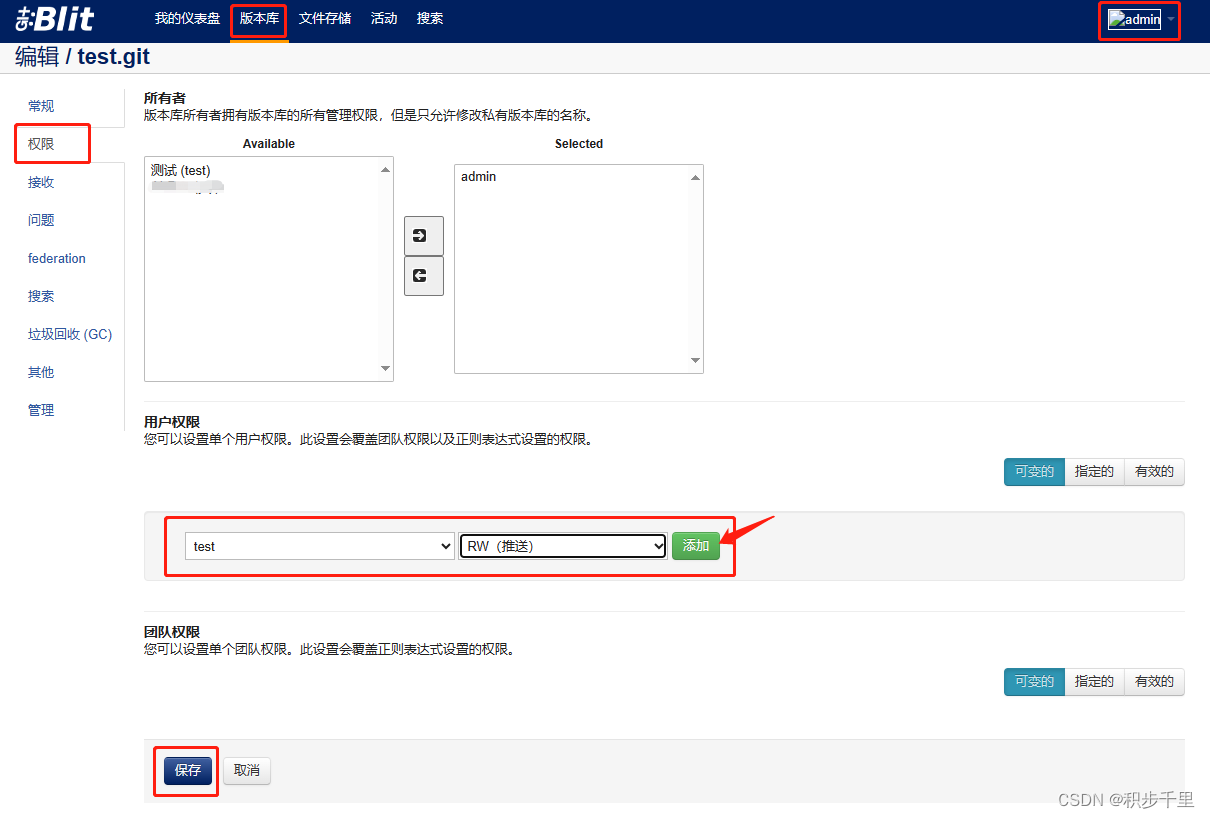
Task: Switch to the federation settings tab
Action: 57,258
